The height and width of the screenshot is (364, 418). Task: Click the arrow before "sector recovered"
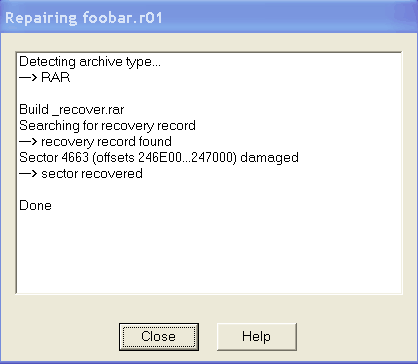point(28,174)
